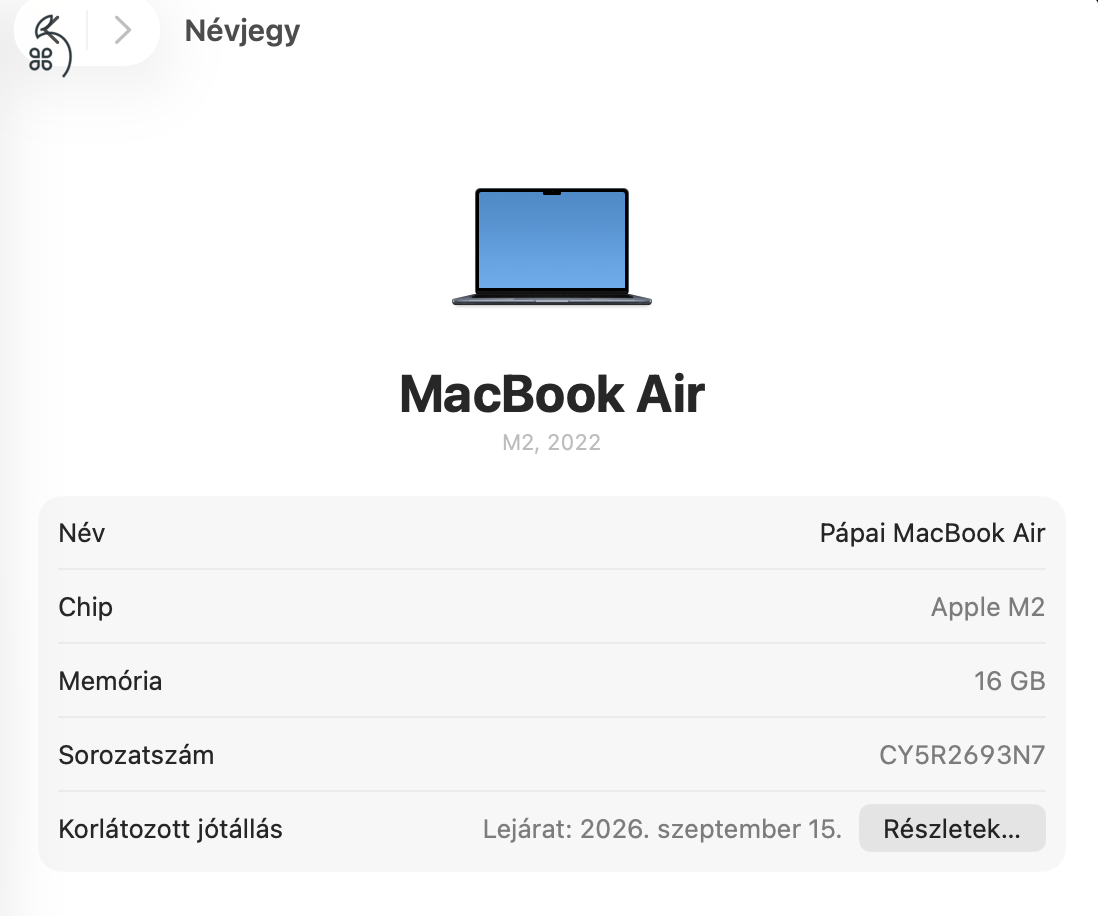Click the Apple M2 chip value

click(x=987, y=607)
